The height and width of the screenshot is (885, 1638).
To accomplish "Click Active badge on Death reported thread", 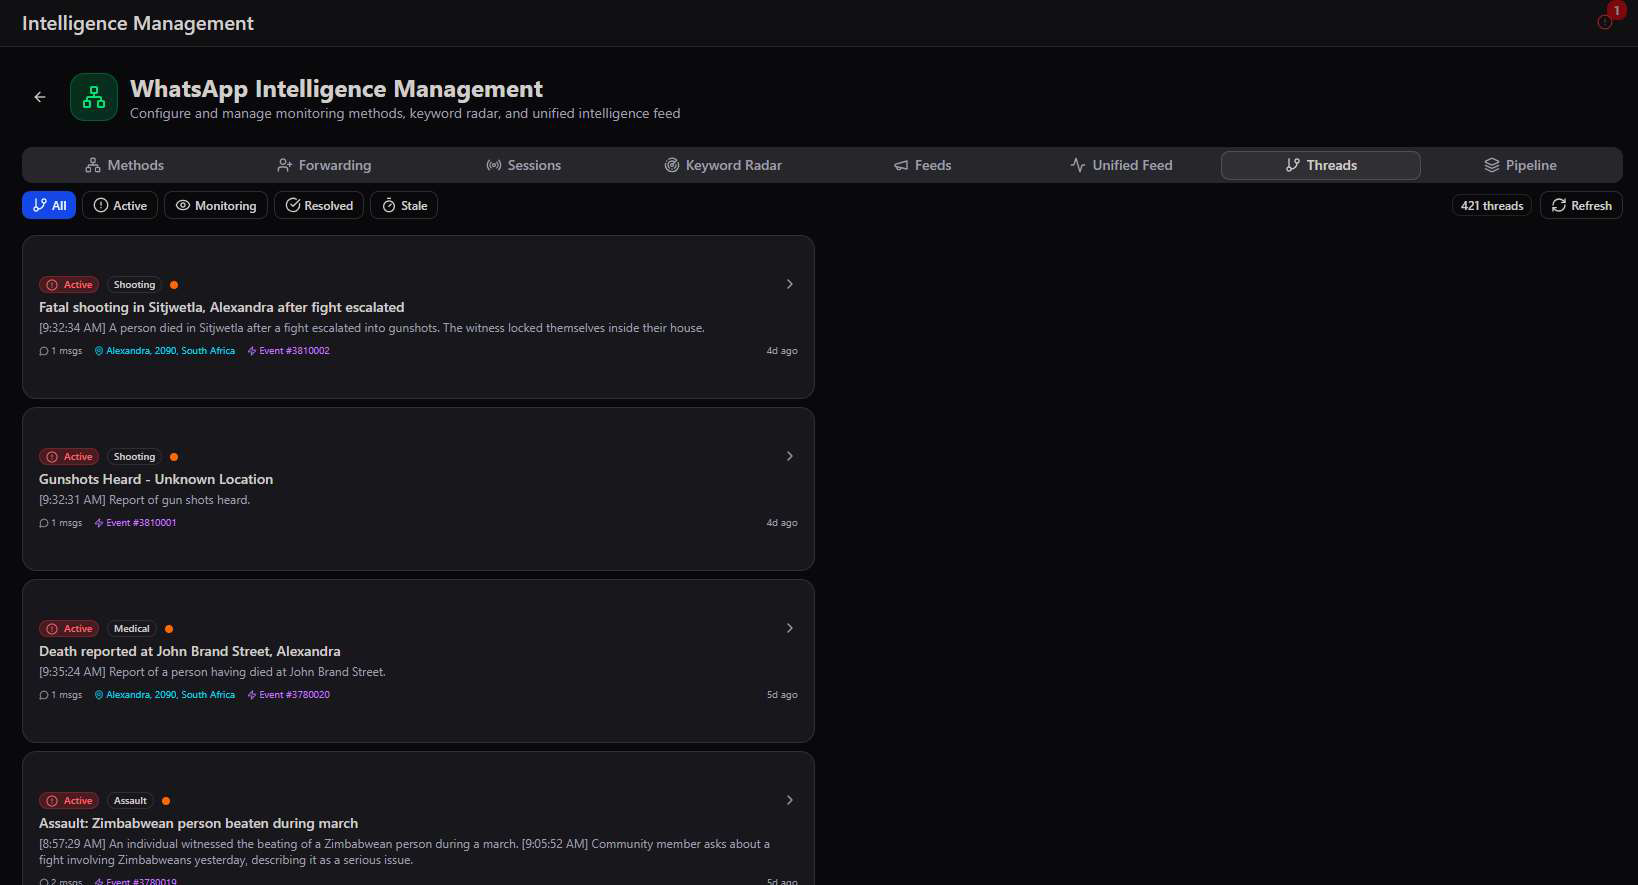I will pyautogui.click(x=69, y=629).
